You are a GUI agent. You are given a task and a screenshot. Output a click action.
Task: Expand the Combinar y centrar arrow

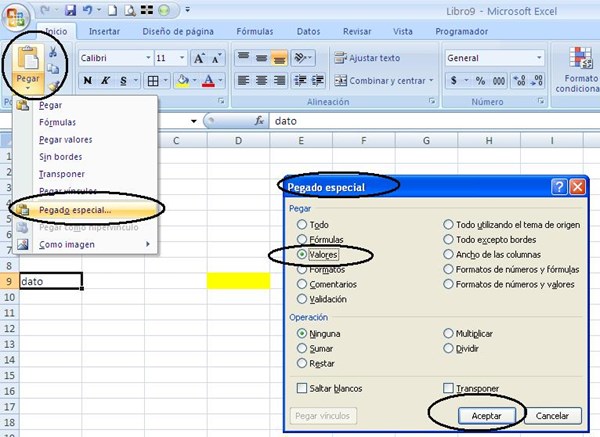[431, 81]
